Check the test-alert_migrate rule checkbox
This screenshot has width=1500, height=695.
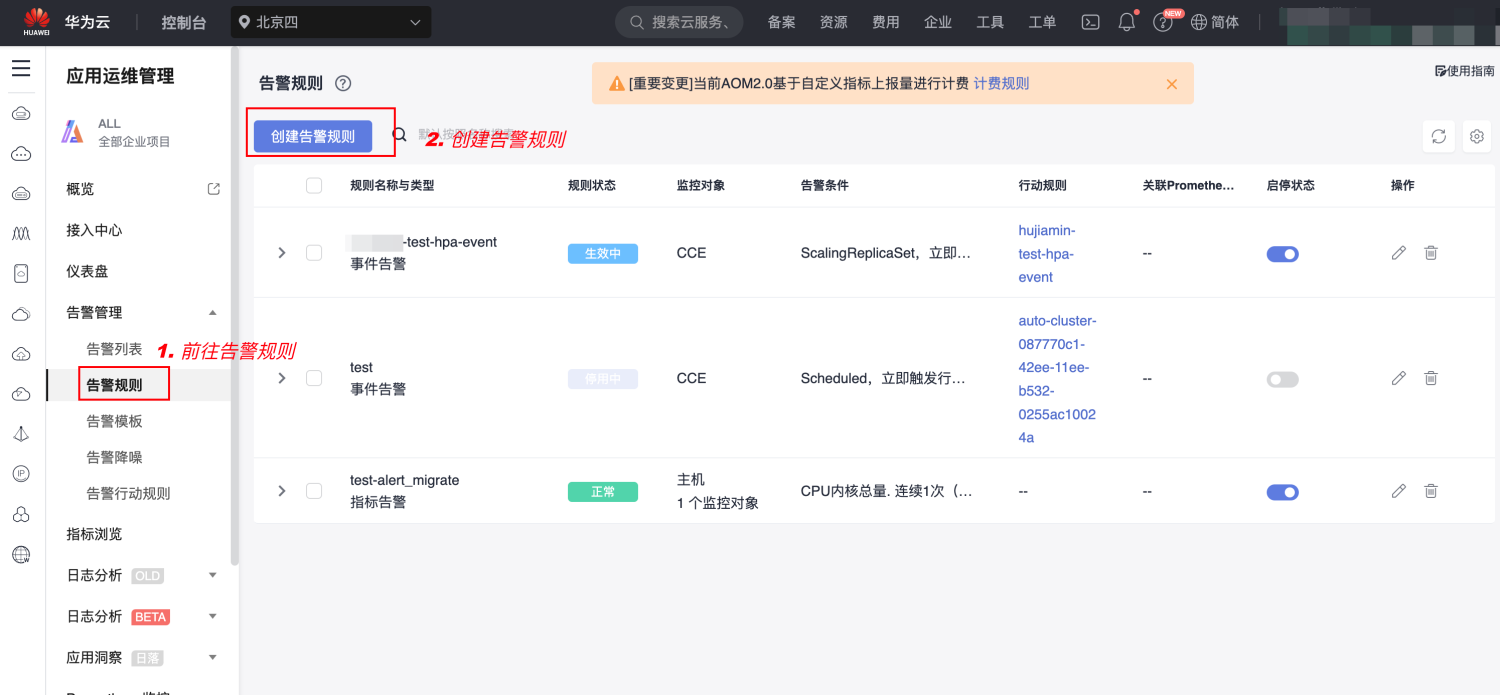click(x=314, y=491)
